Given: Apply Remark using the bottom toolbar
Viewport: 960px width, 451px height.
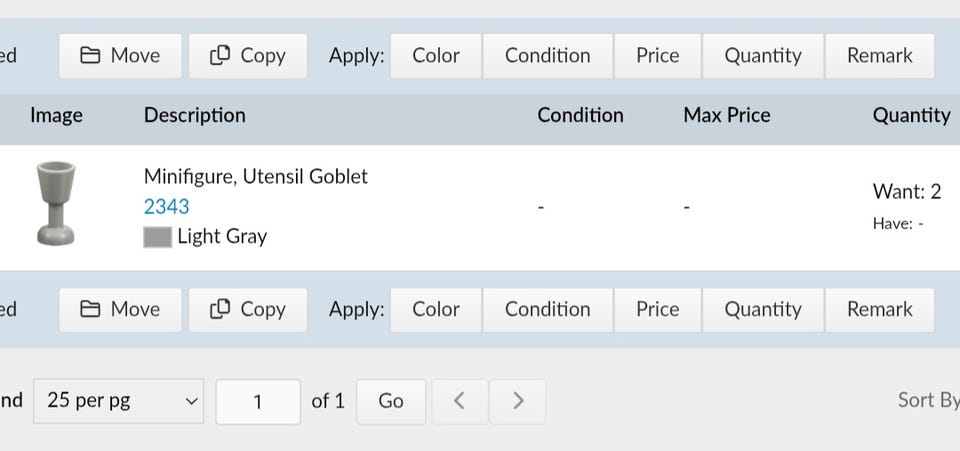Looking at the screenshot, I should coord(880,310).
